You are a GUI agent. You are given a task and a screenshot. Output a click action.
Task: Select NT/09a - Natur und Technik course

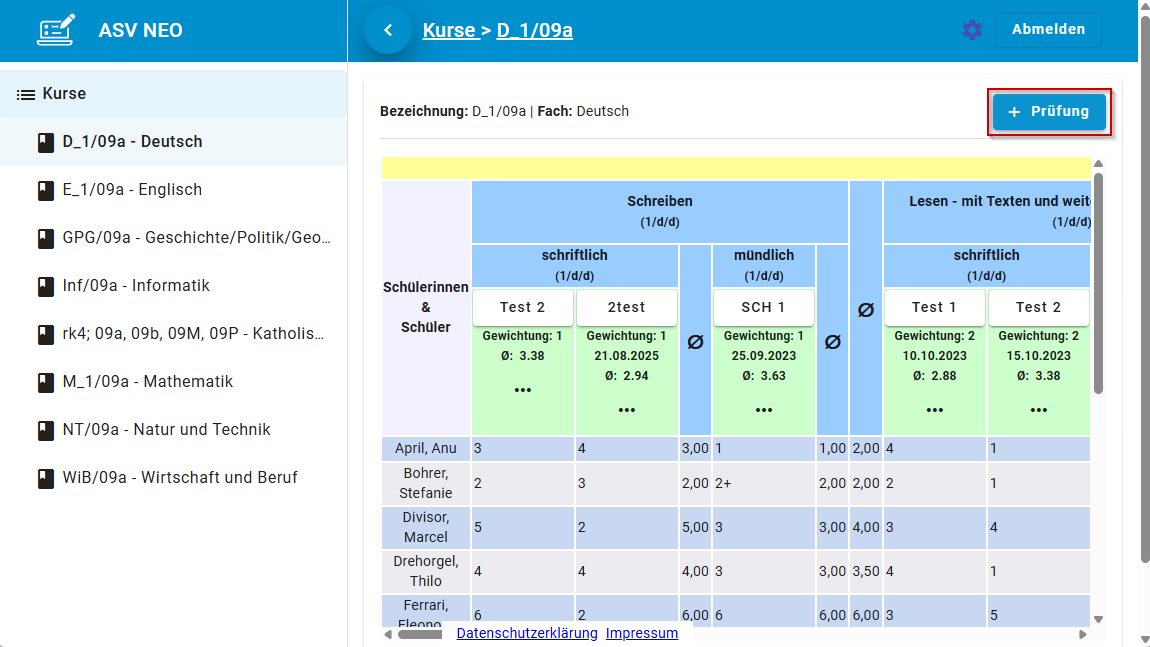point(166,430)
